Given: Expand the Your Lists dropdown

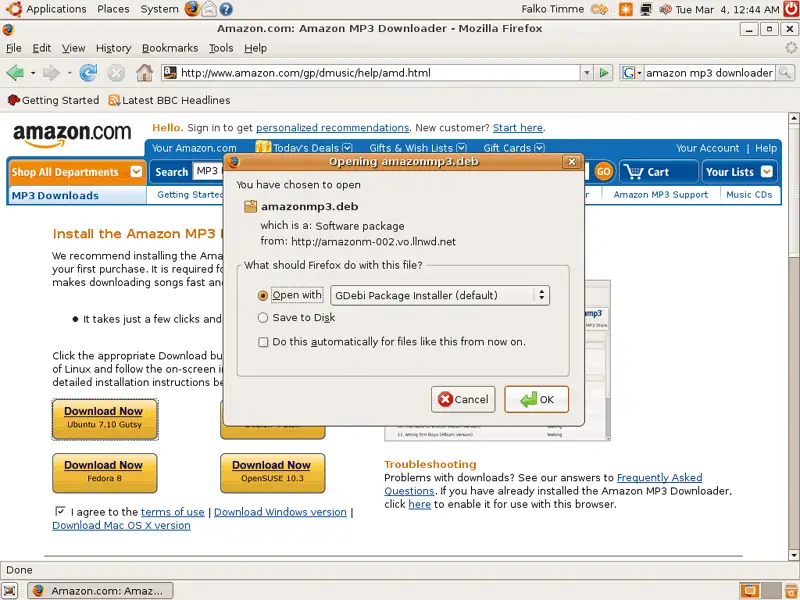Looking at the screenshot, I should click(x=766, y=171).
